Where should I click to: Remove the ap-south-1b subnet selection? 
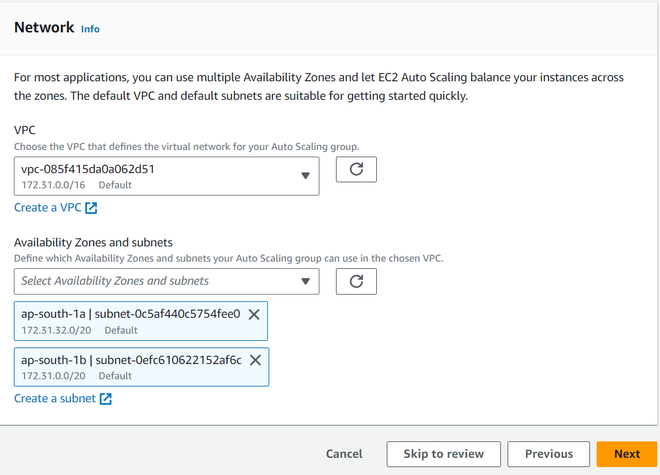click(x=255, y=360)
